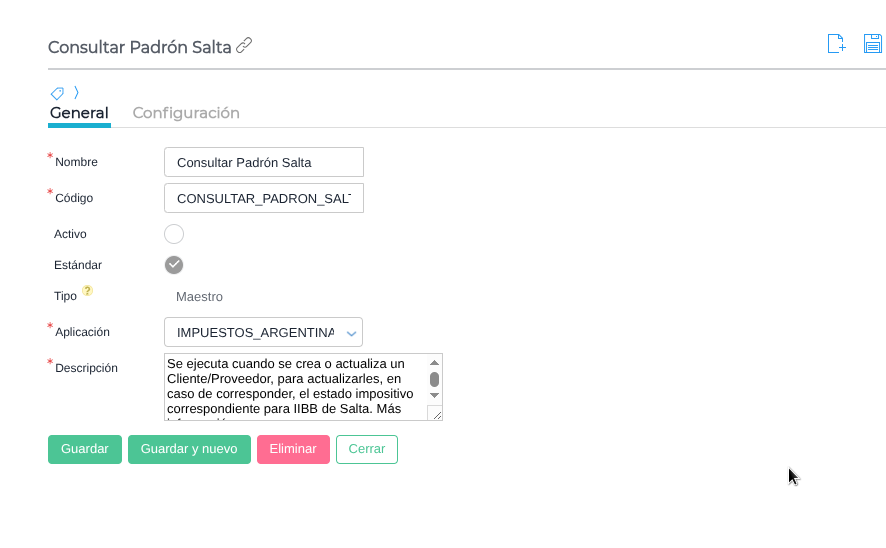The width and height of the screenshot is (886, 548).
Task: Click the textarea resize handle in Descripción
Action: (x=435, y=413)
